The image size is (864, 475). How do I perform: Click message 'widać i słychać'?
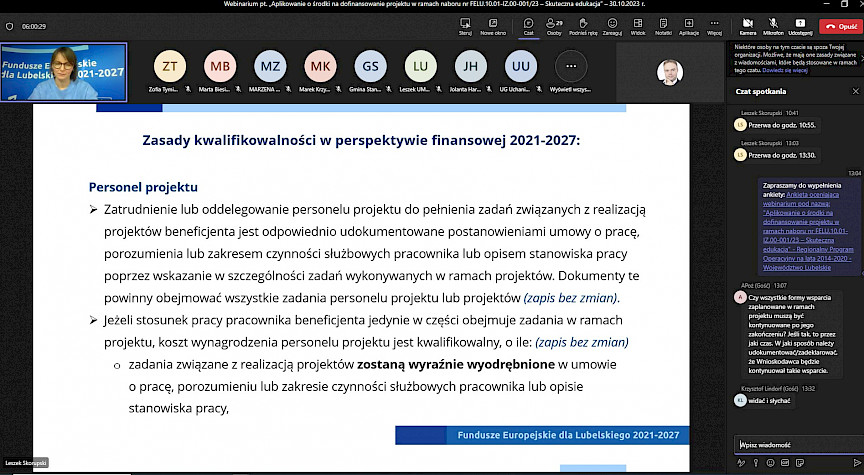[x=769, y=401]
